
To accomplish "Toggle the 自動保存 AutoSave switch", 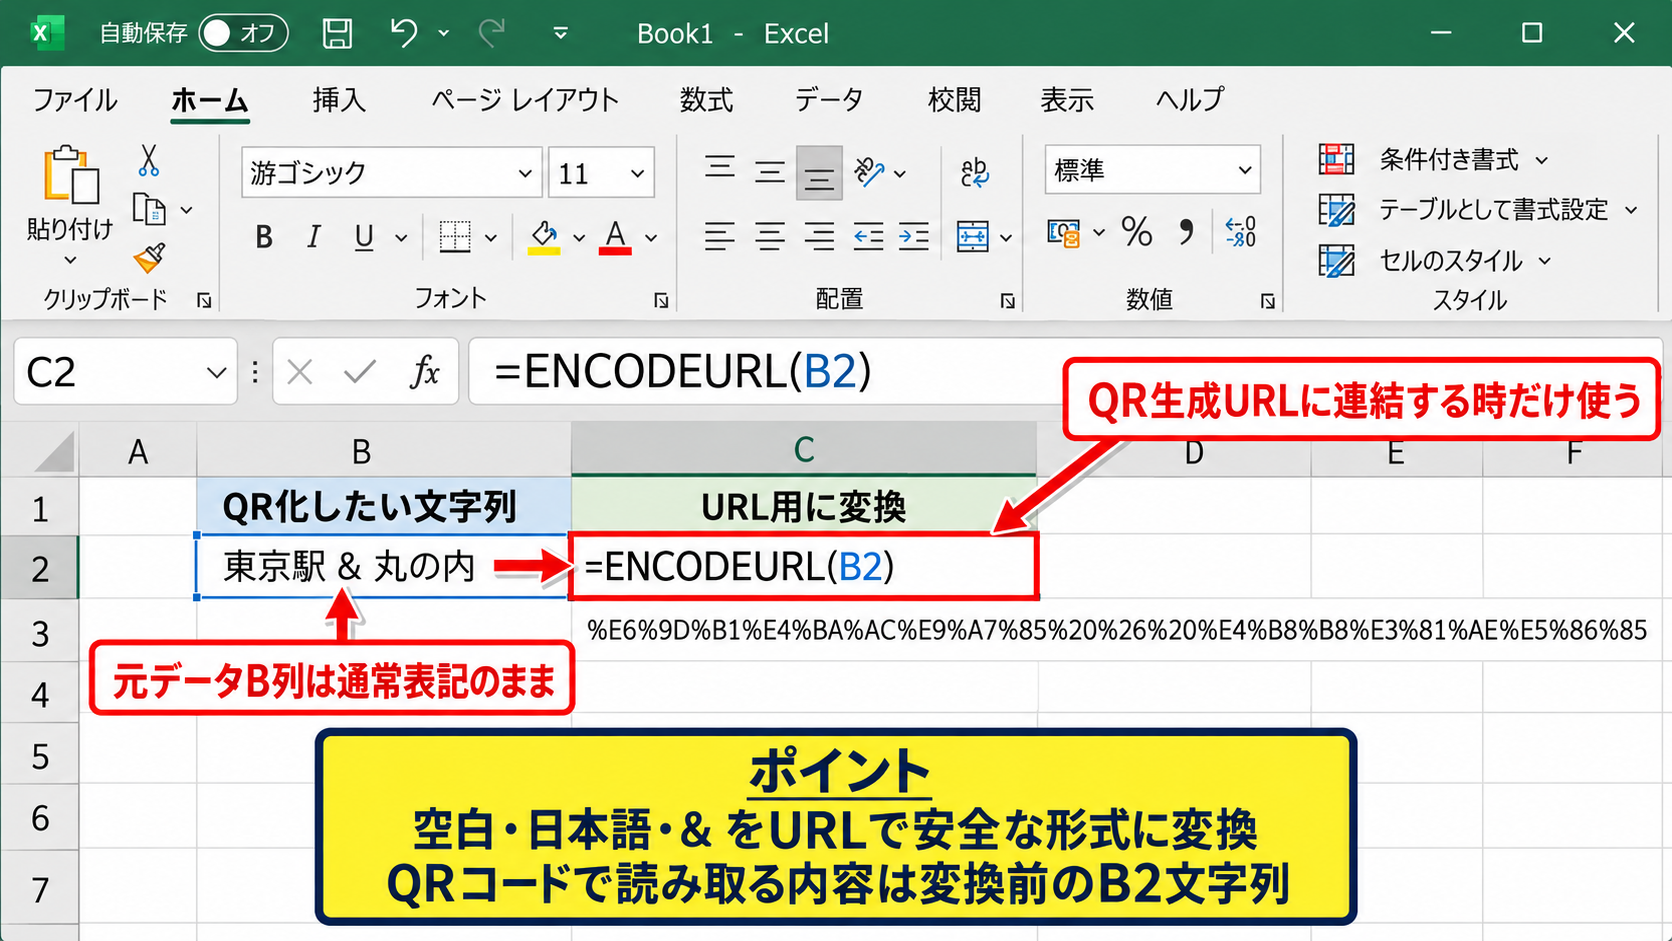I will [243, 33].
